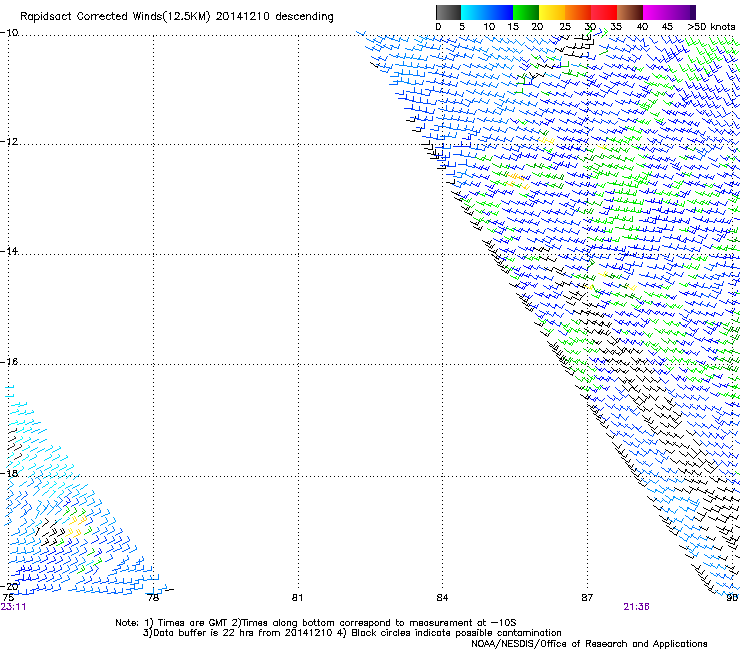This screenshot has height=650, width=740.
Task: Click 'NOAA/NESDIS/Office of Research and Applications' credit
Action: pos(589,644)
